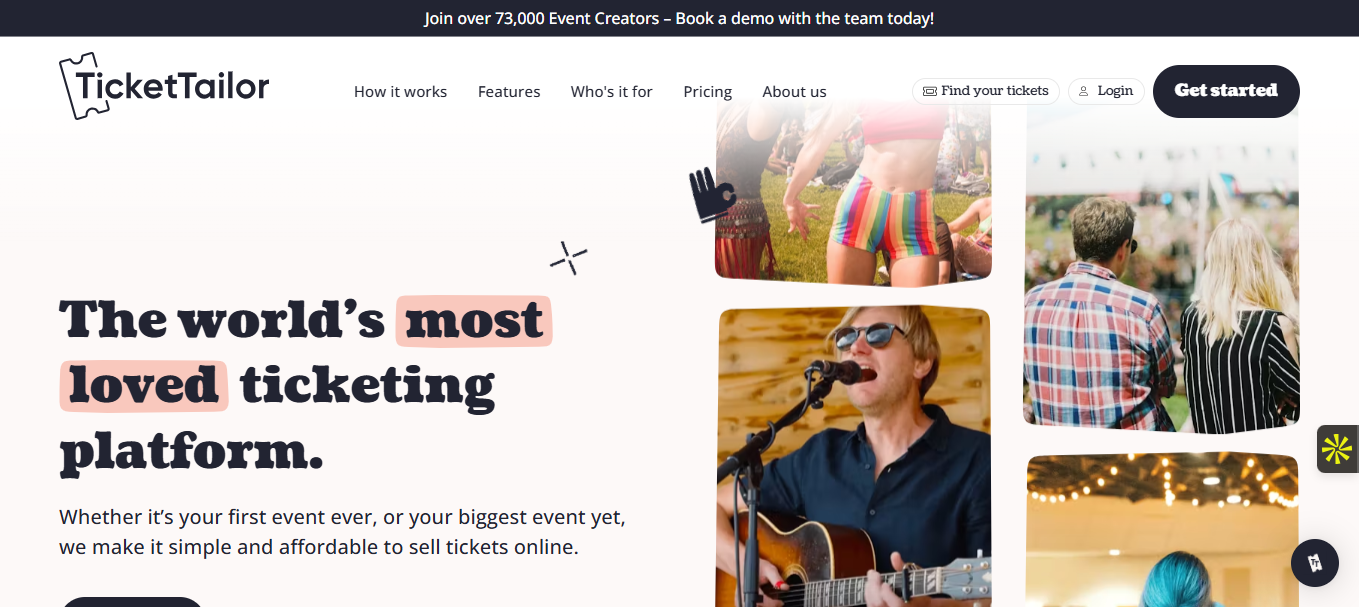Click the Get started button
This screenshot has height=607, width=1359.
coord(1225,91)
